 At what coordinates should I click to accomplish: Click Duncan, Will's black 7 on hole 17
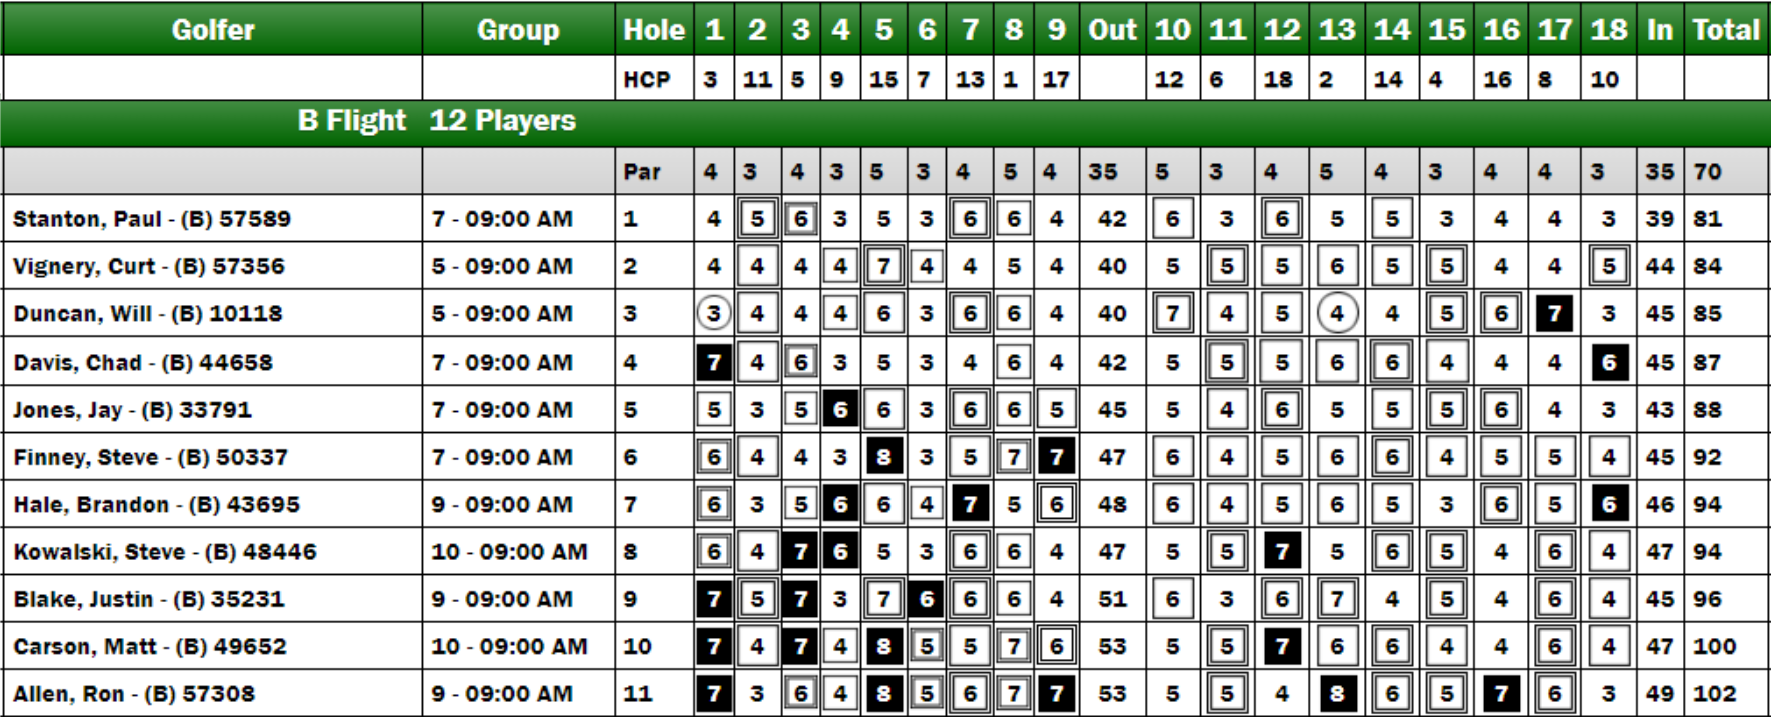tap(1554, 314)
